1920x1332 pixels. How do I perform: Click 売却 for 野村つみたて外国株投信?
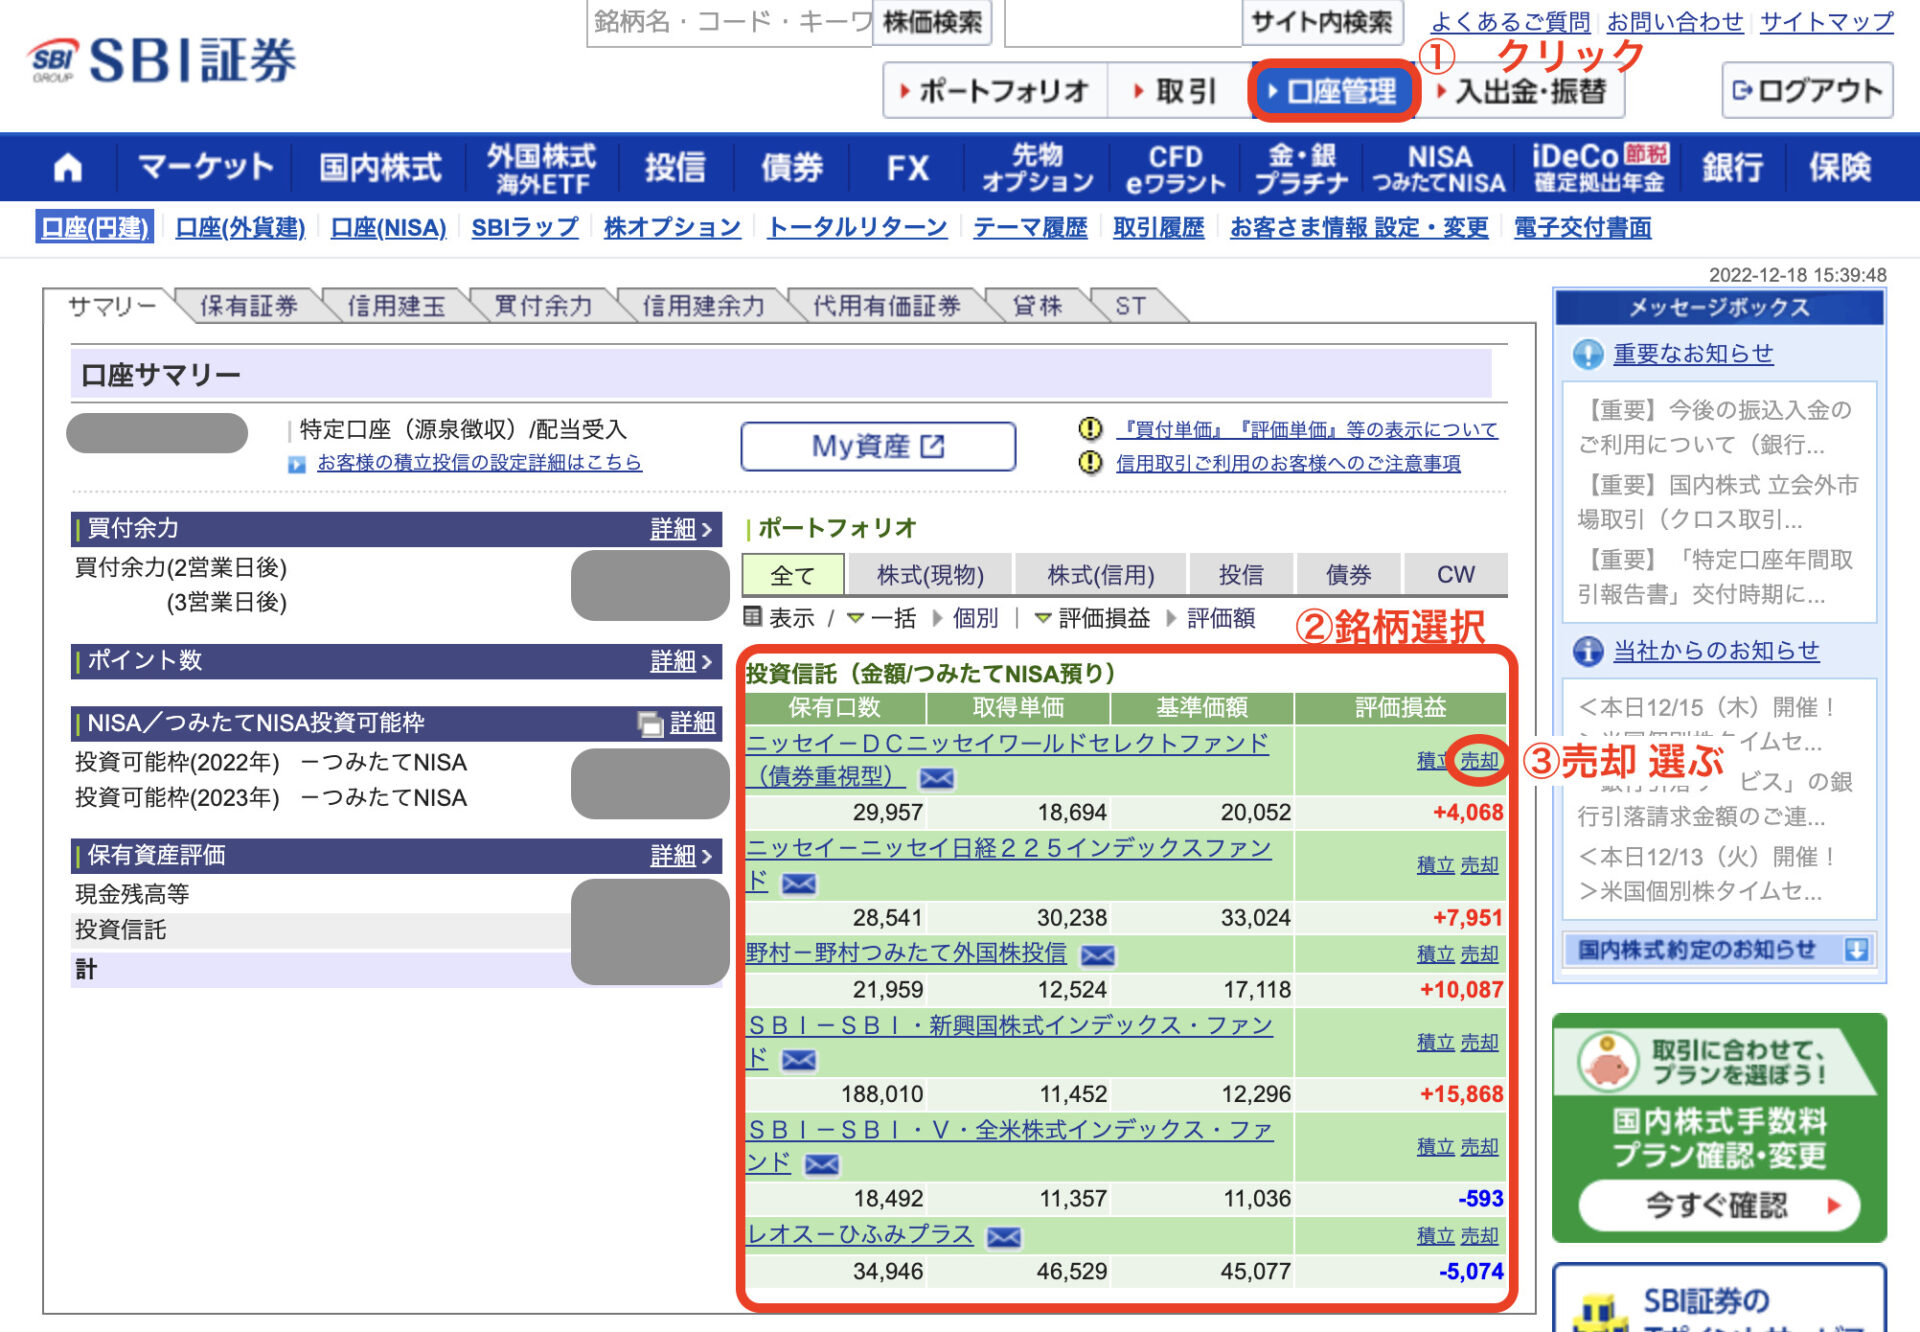click(1479, 955)
